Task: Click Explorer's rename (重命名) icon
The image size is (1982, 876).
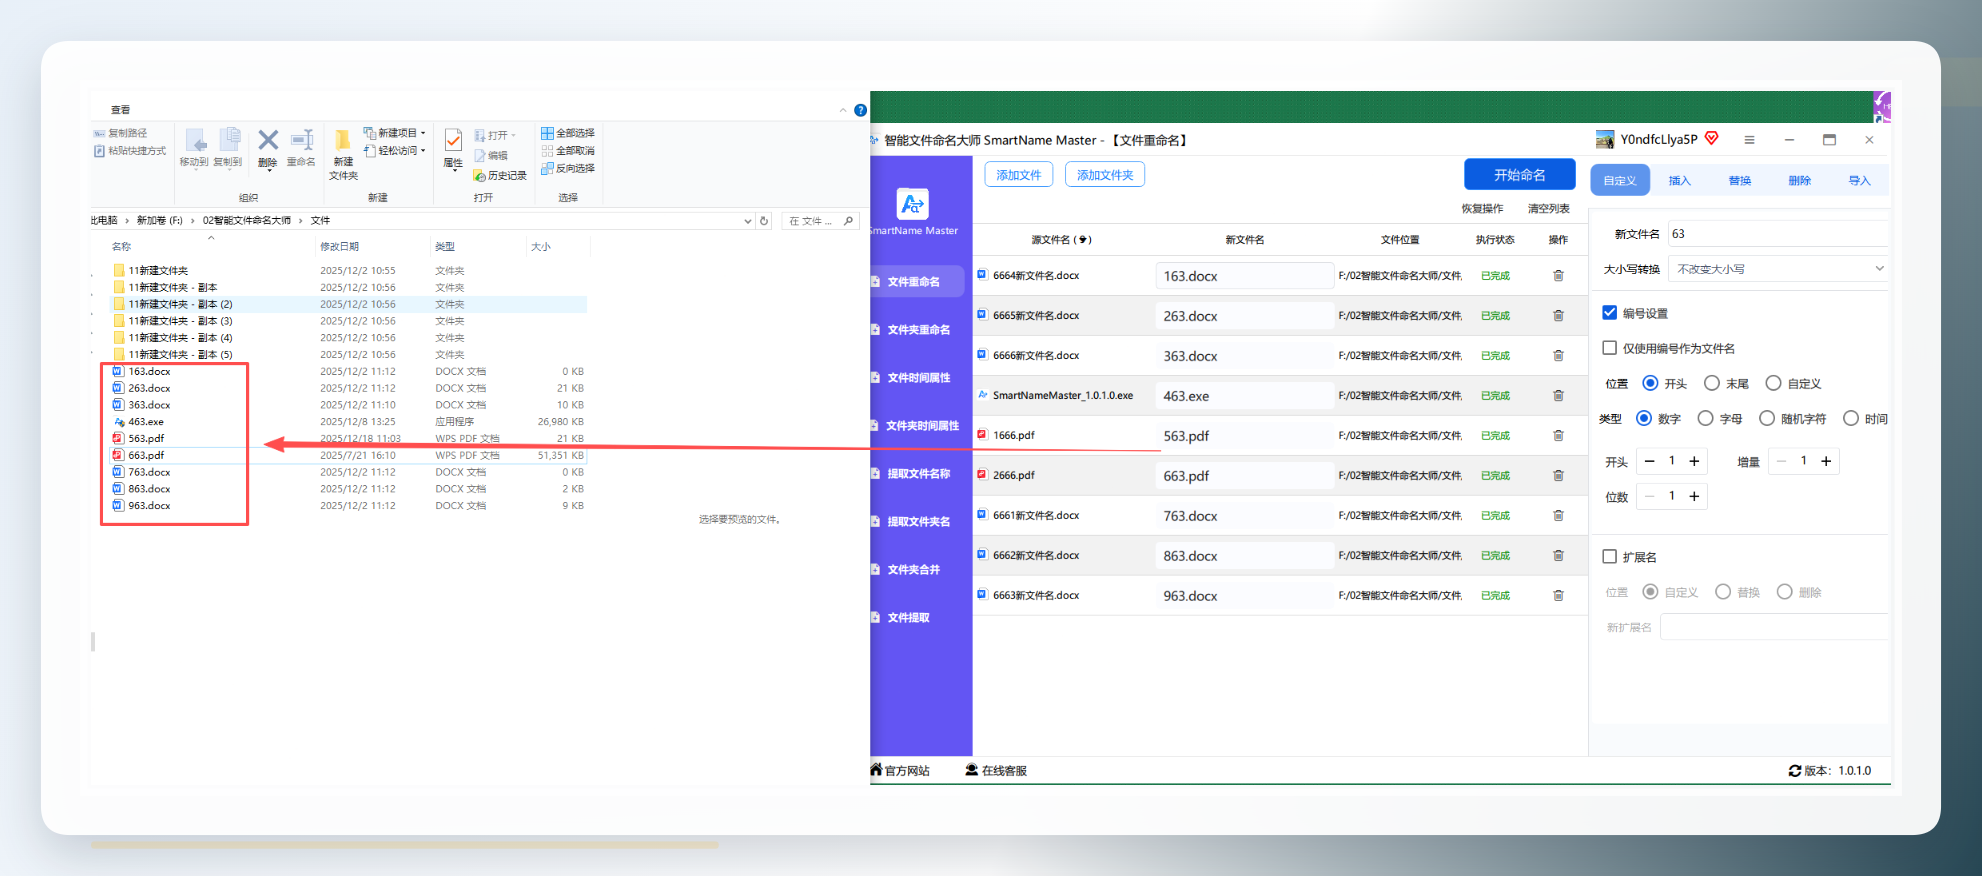Action: pyautogui.click(x=302, y=140)
